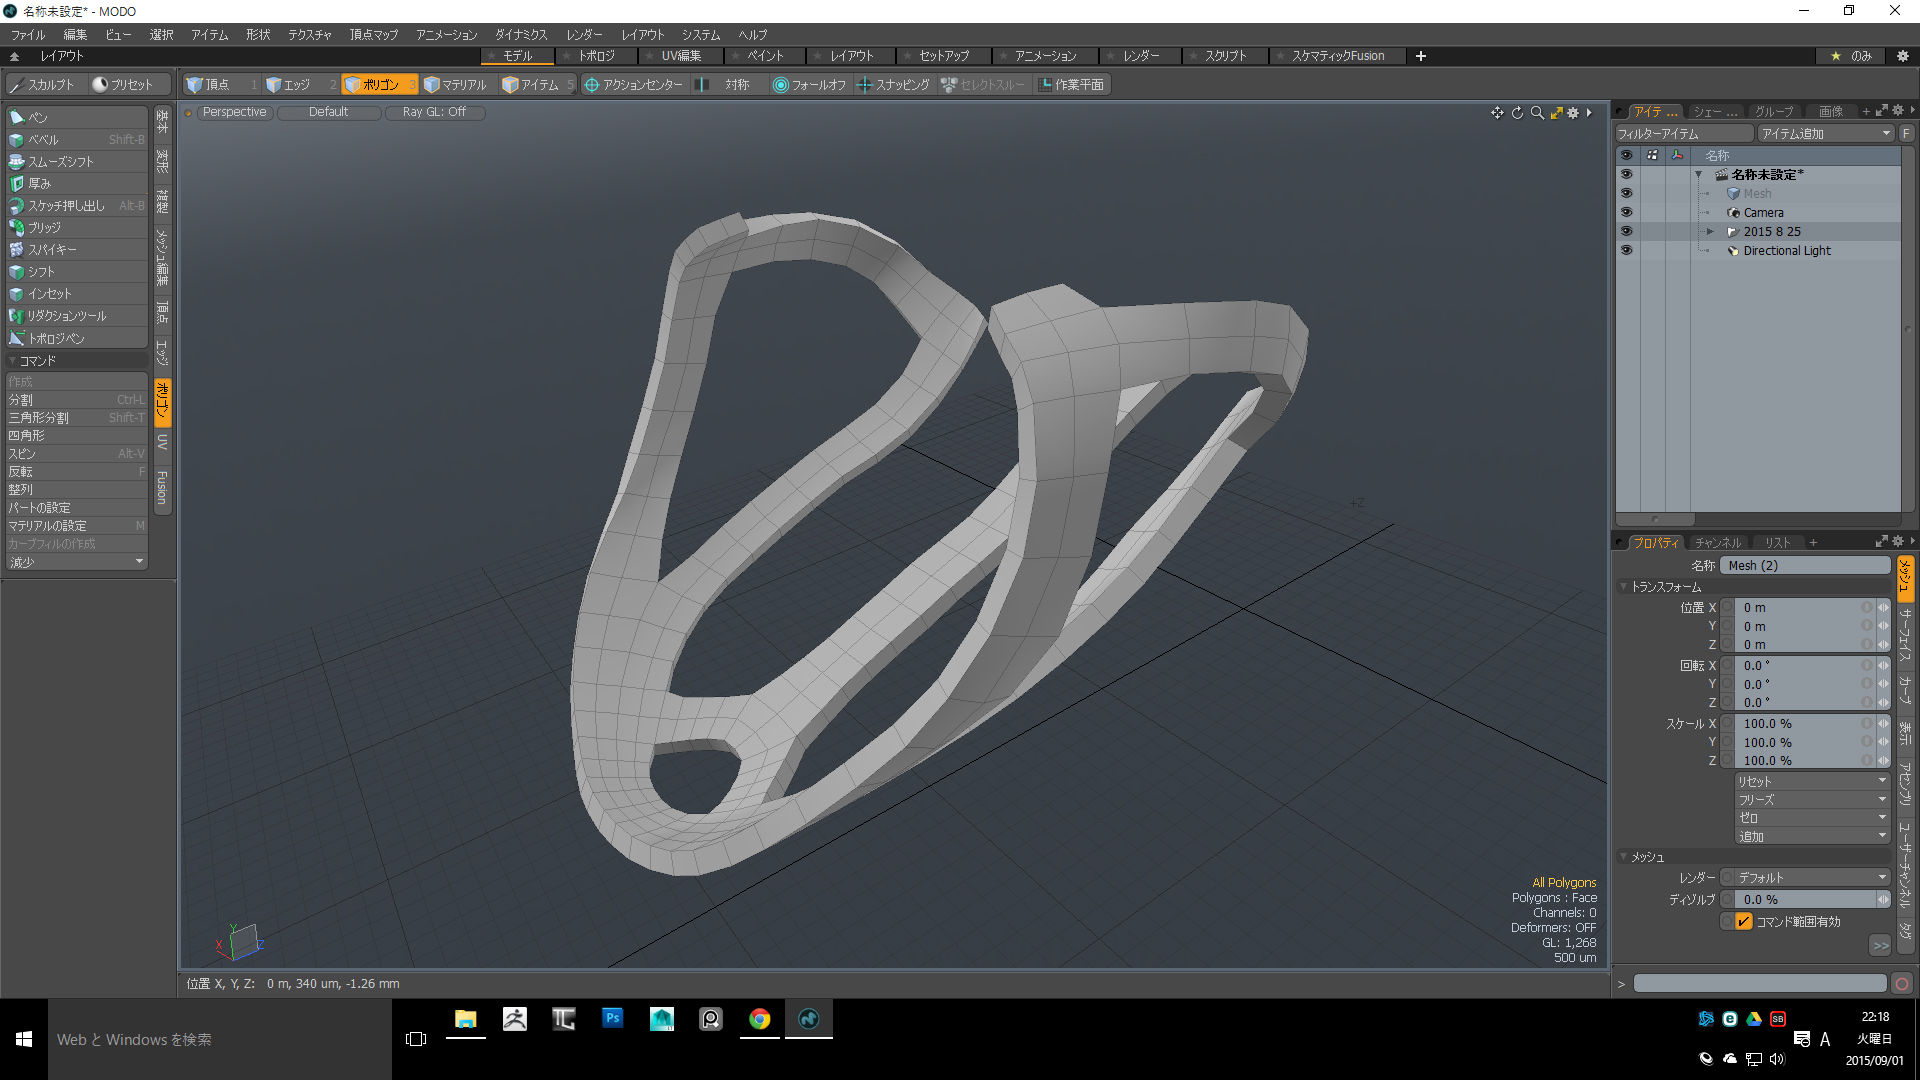Expand the 2015 8 25 folder item

1710,232
